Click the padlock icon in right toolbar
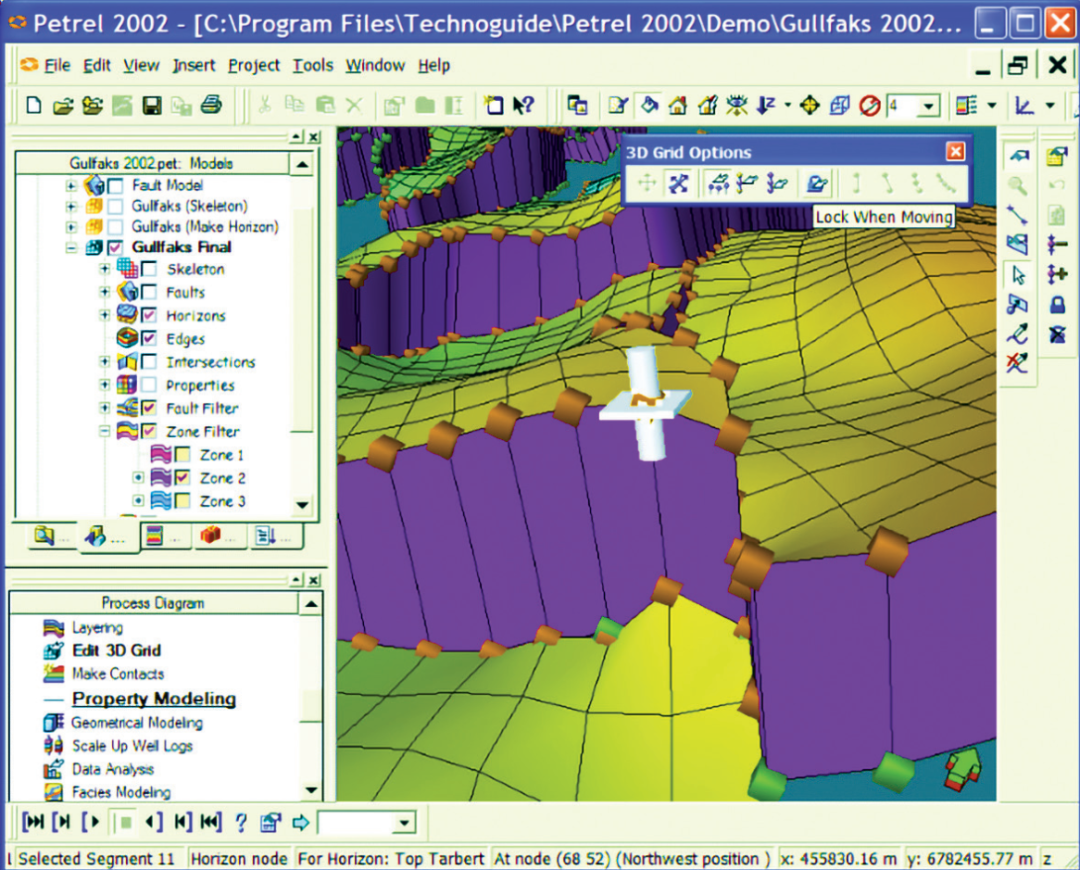This screenshot has height=870, width=1080. tap(1057, 304)
